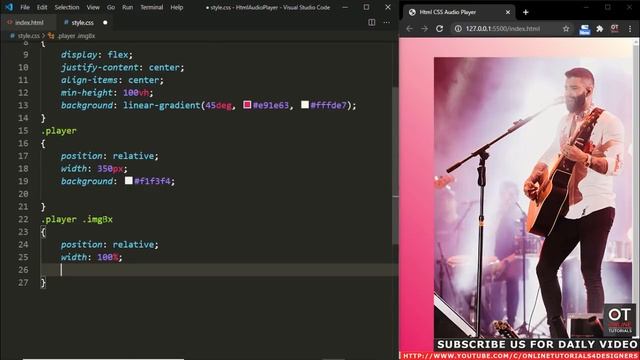Click .player .imgBx breadcrumb item
The height and width of the screenshot is (360, 640).
(x=76, y=36)
